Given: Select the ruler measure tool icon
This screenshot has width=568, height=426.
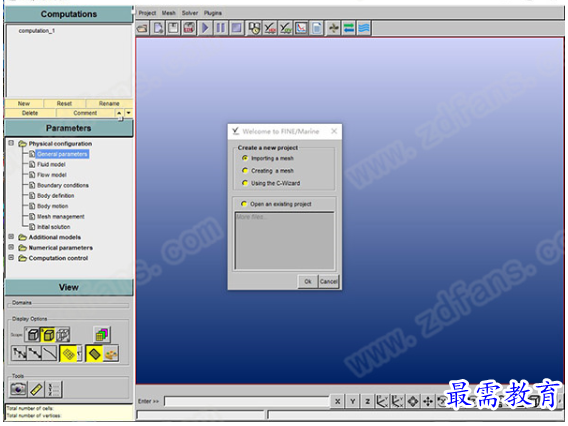Looking at the screenshot, I should 36,389.
